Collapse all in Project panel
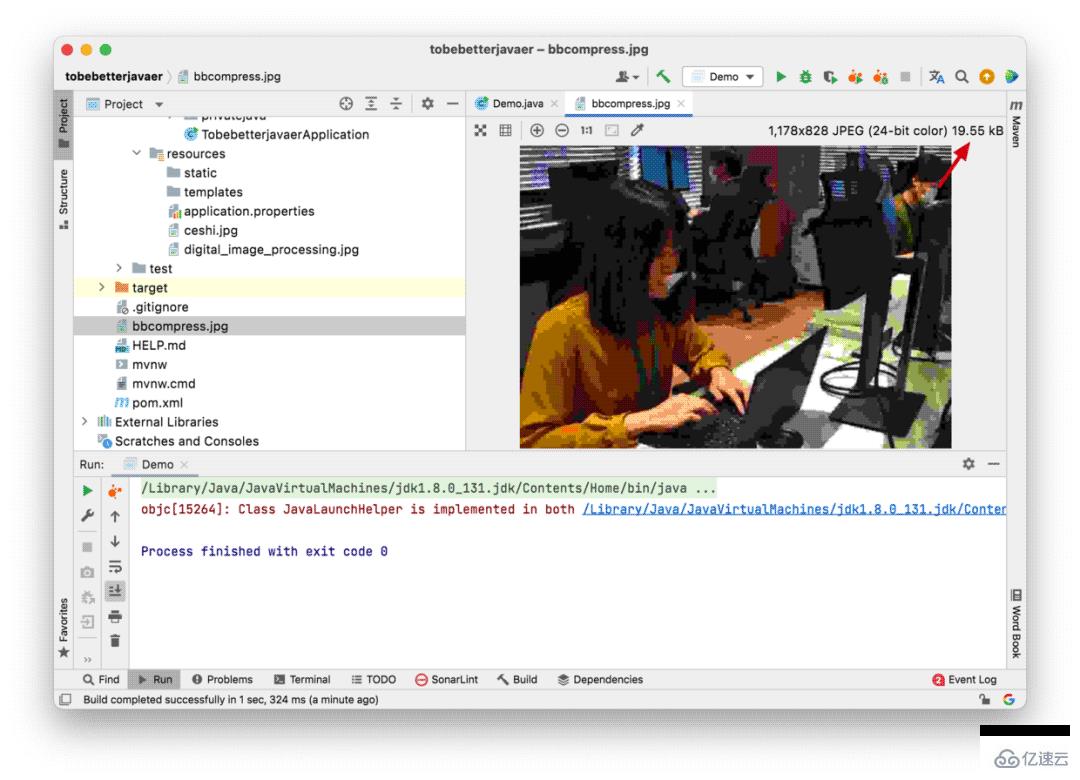The width and height of the screenshot is (1080, 780). click(x=396, y=103)
